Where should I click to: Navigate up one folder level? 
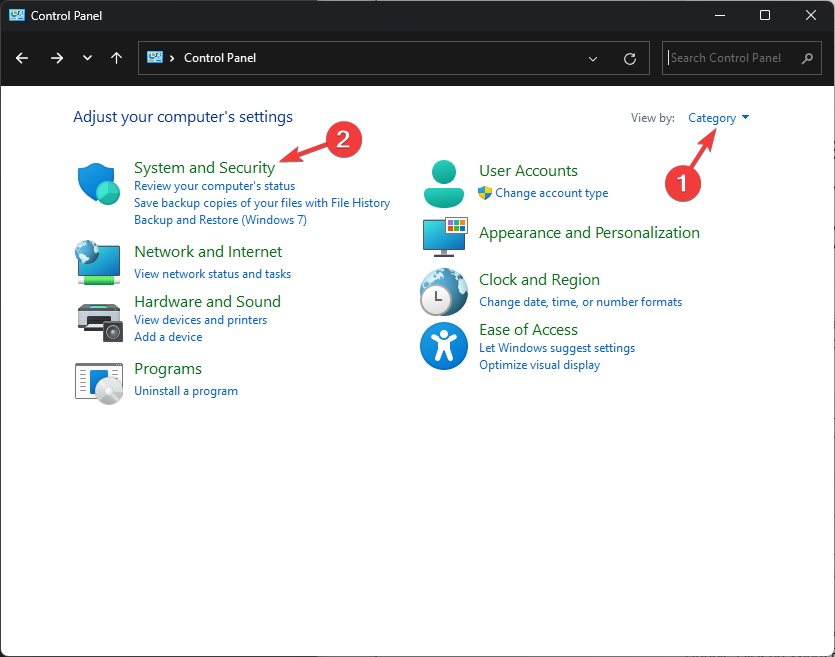click(116, 58)
